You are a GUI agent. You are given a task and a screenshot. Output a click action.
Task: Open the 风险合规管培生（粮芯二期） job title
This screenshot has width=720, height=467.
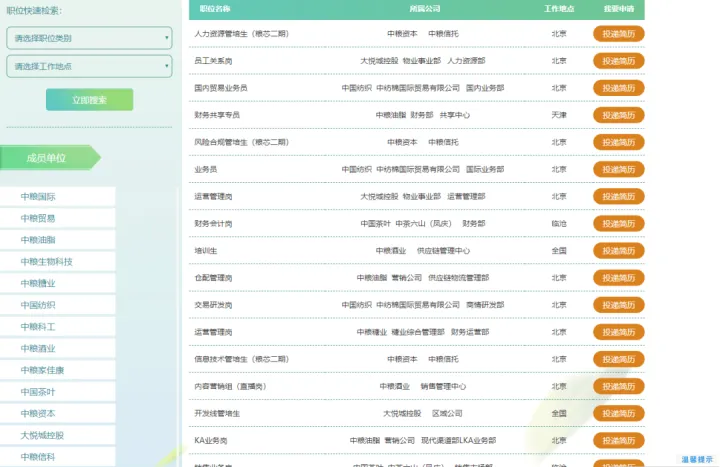(242, 142)
